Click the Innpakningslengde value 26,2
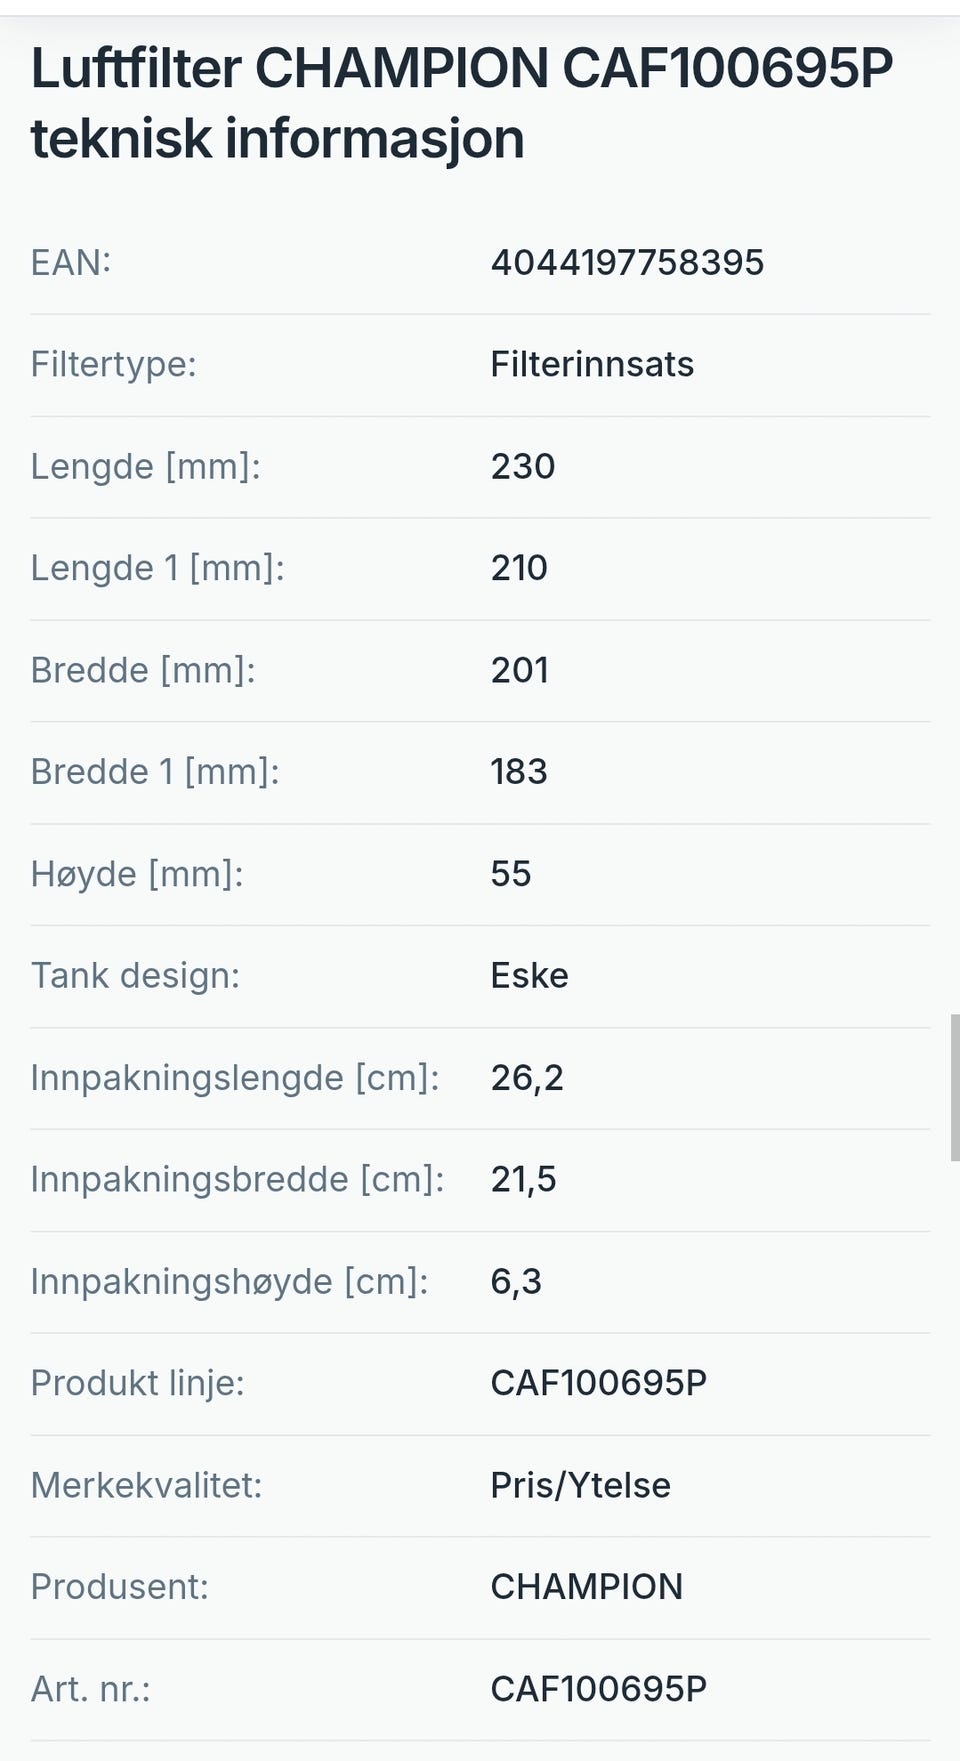This screenshot has height=1761, width=960. coord(527,1079)
